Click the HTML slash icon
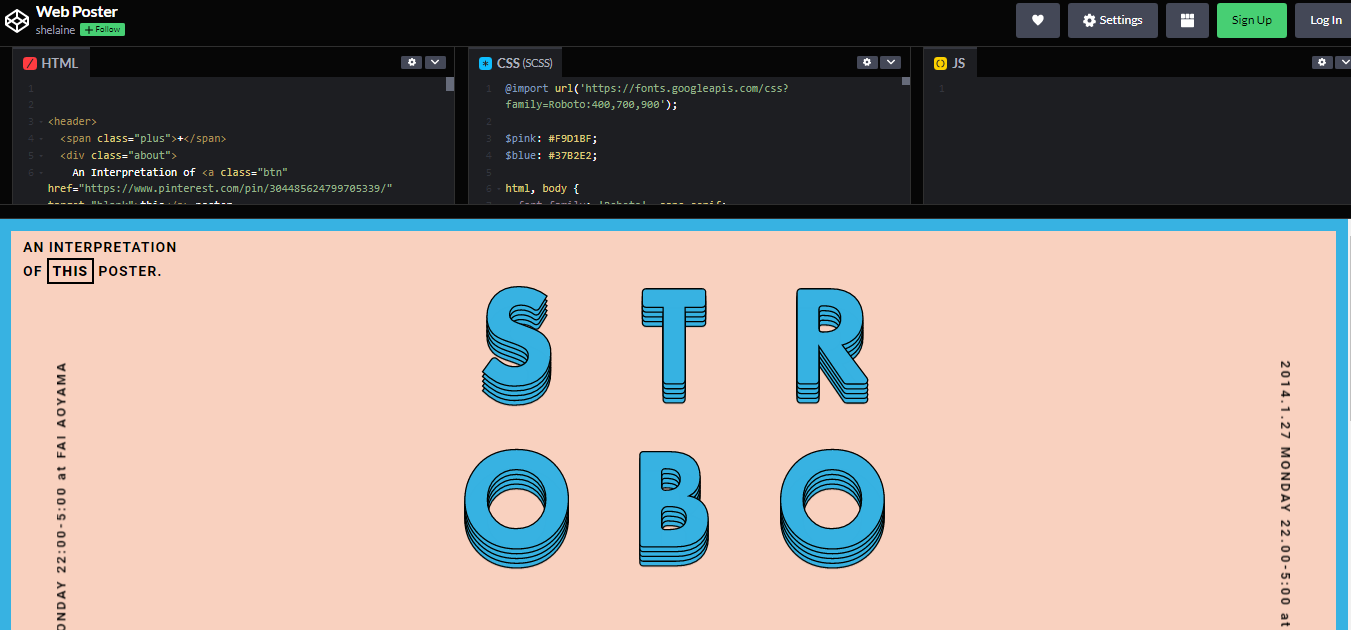 (x=30, y=63)
